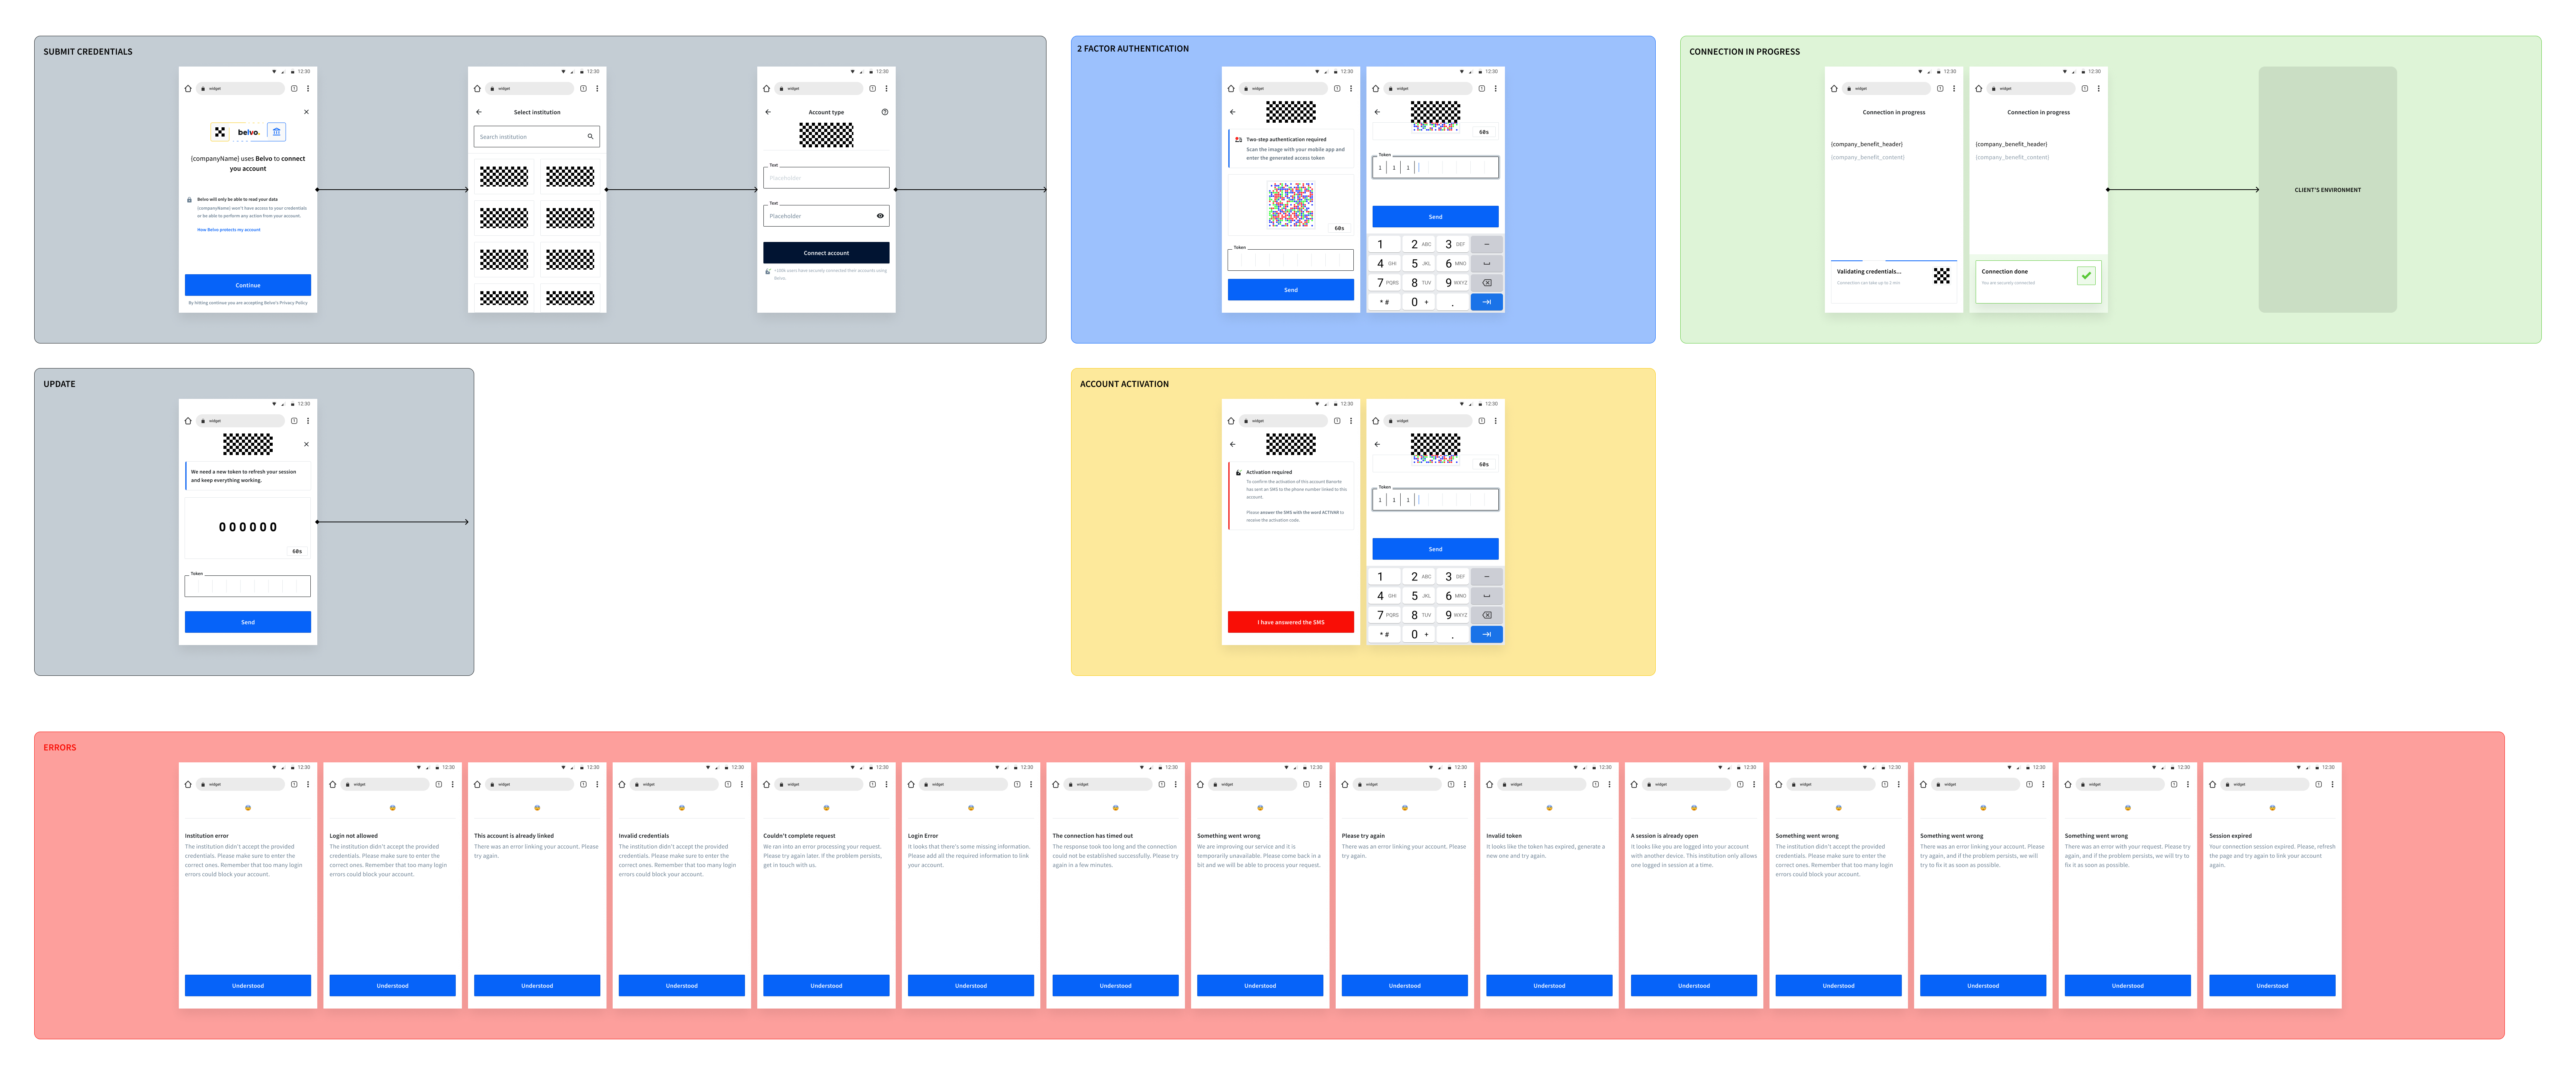
Task: Click 'How Belvo protects my account' link
Action: [x=228, y=230]
